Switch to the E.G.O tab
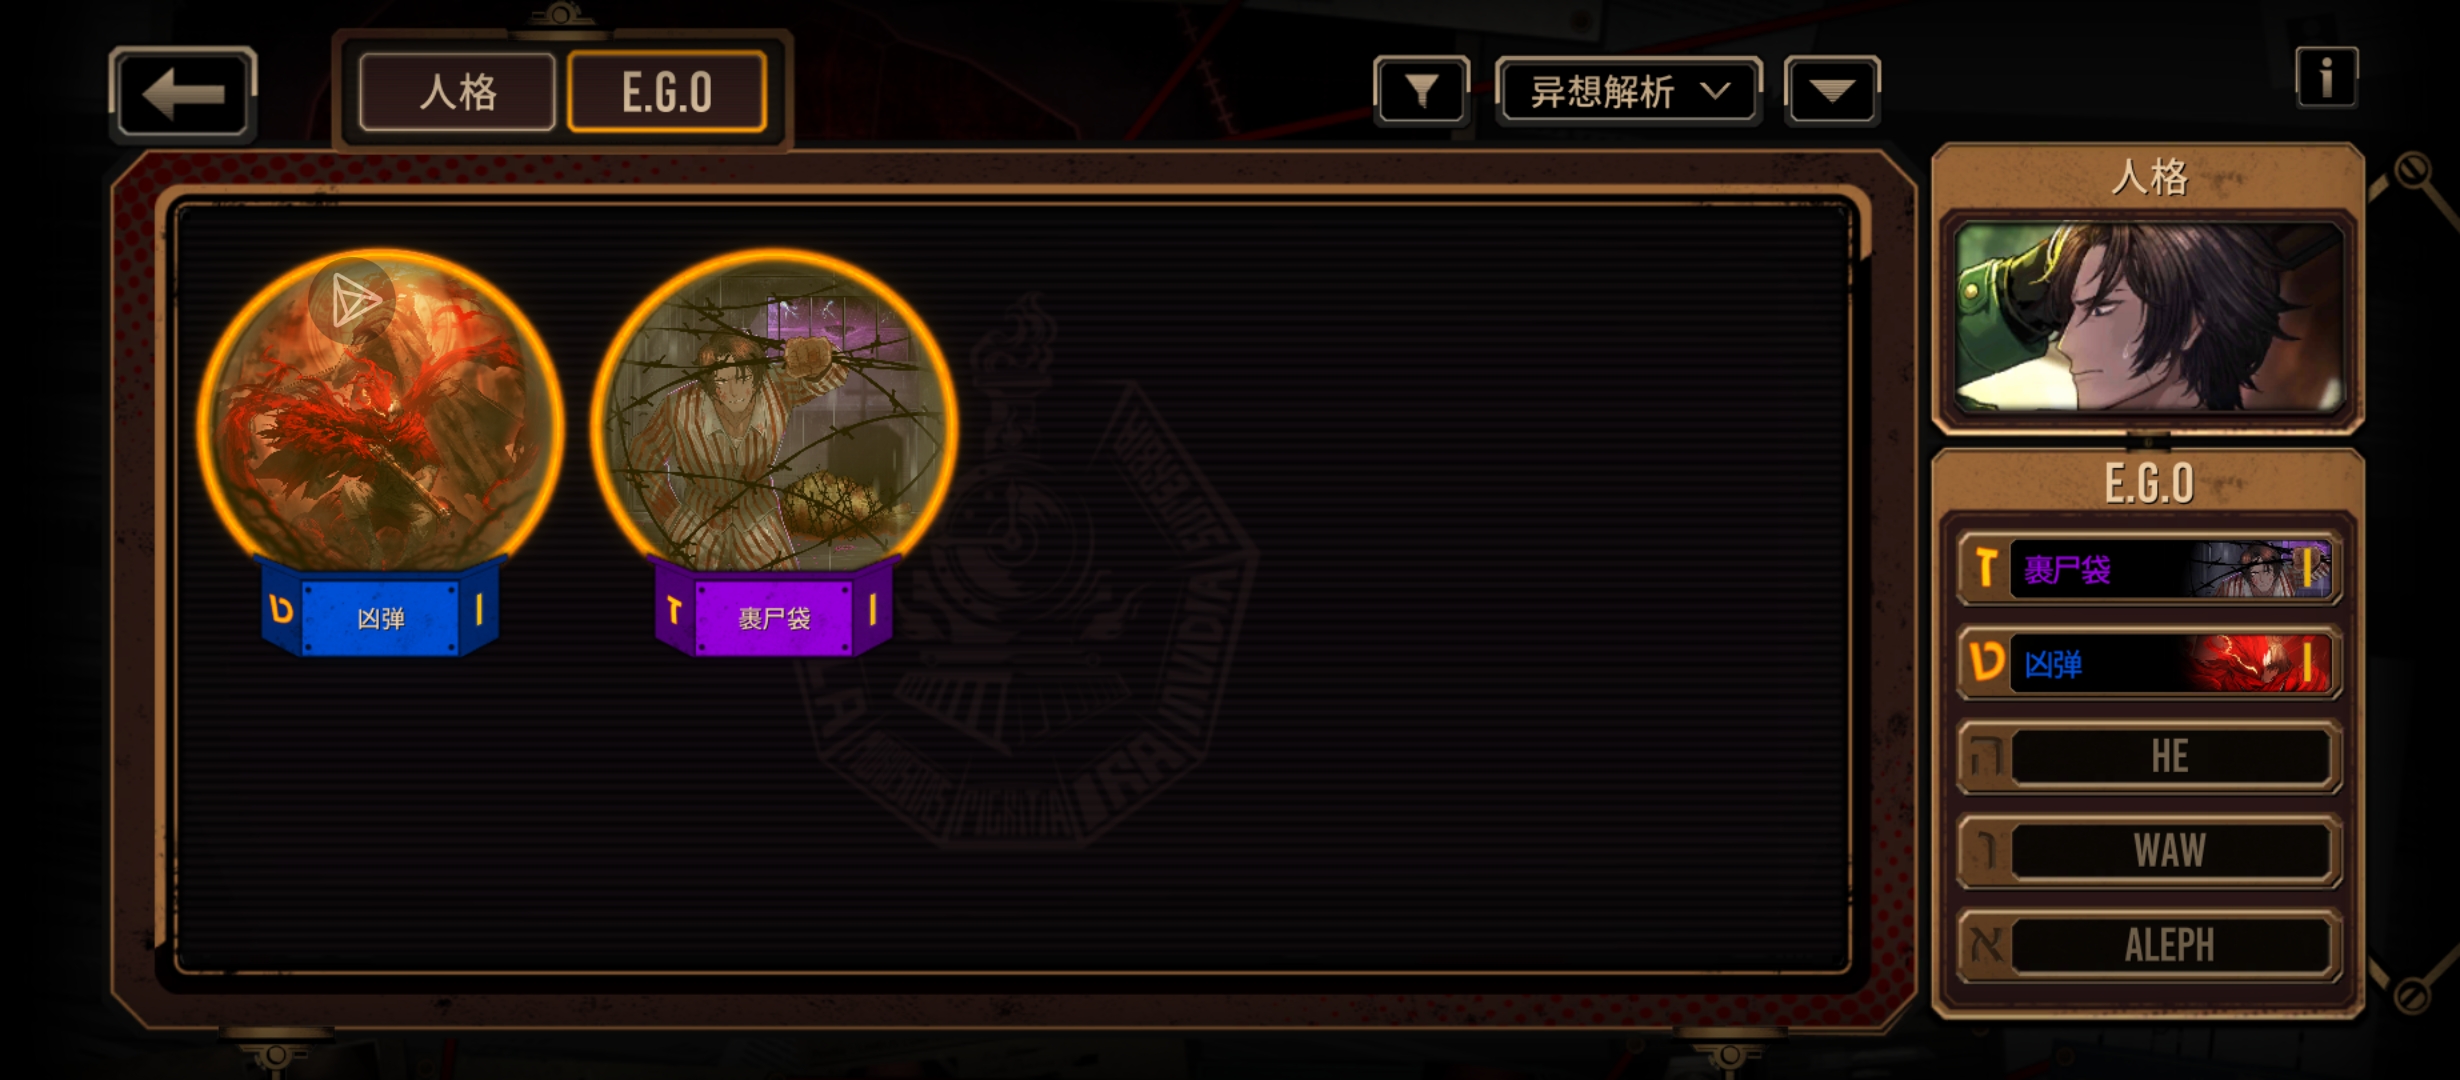Viewport: 2460px width, 1080px height. (667, 92)
